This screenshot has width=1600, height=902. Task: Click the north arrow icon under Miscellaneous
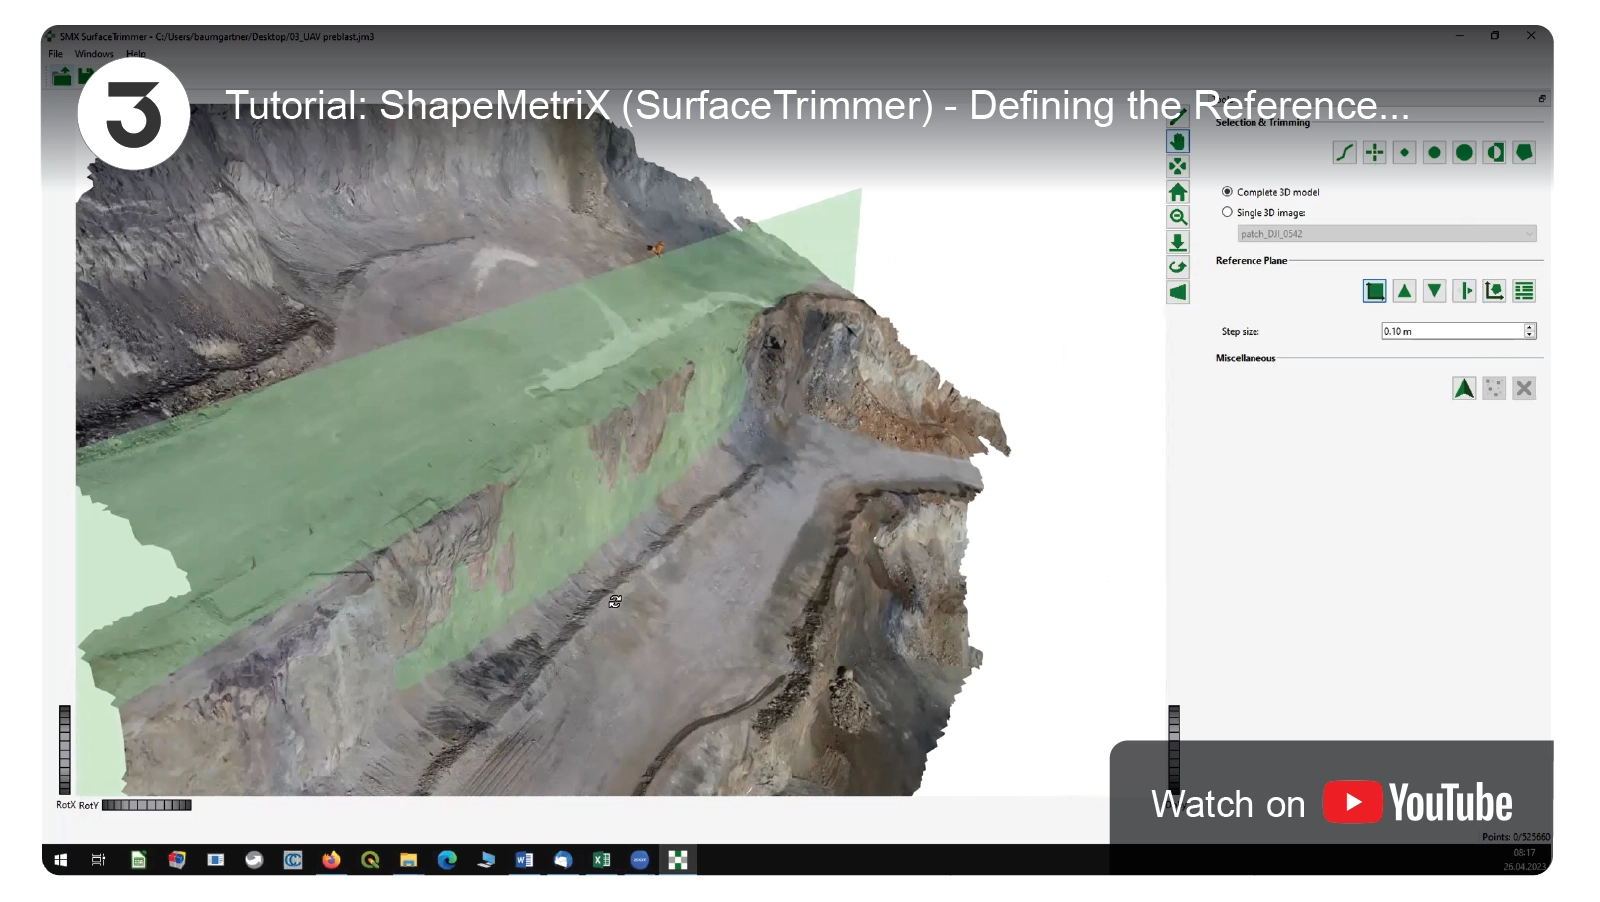click(1464, 388)
